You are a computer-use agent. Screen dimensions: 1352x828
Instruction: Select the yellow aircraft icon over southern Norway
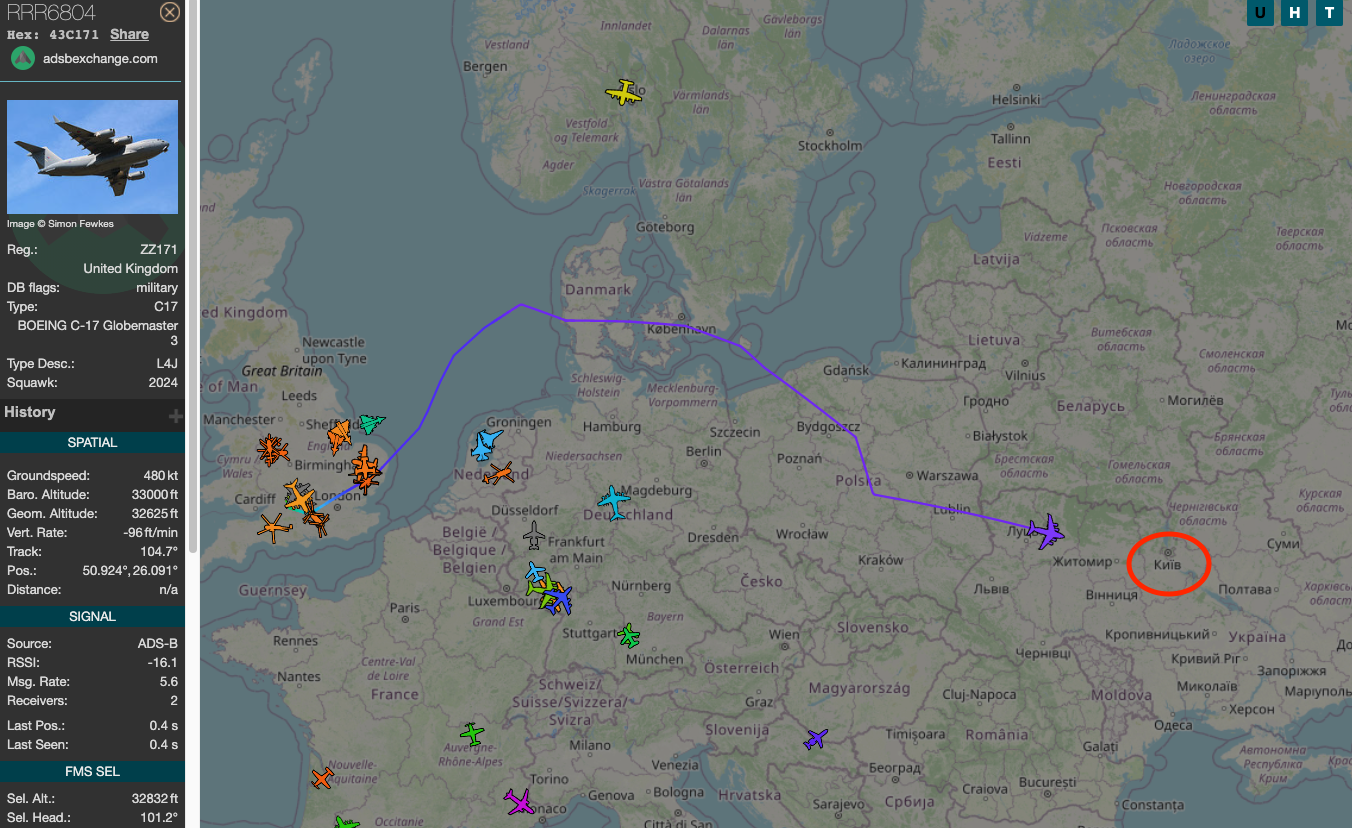pos(623,91)
